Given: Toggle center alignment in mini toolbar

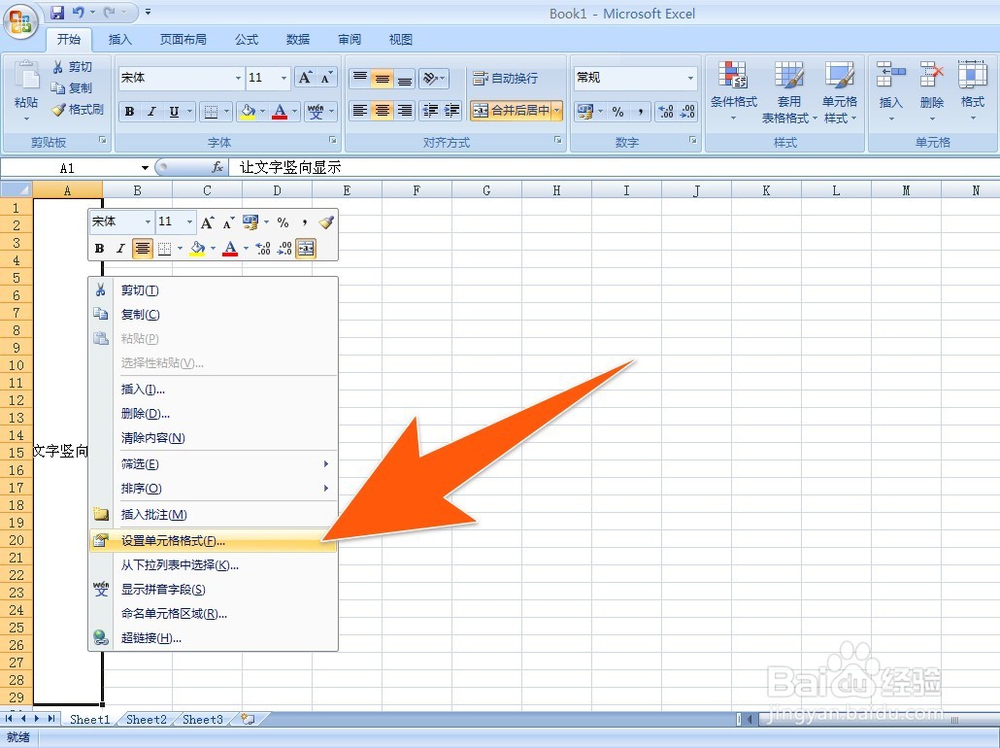Looking at the screenshot, I should [142, 249].
